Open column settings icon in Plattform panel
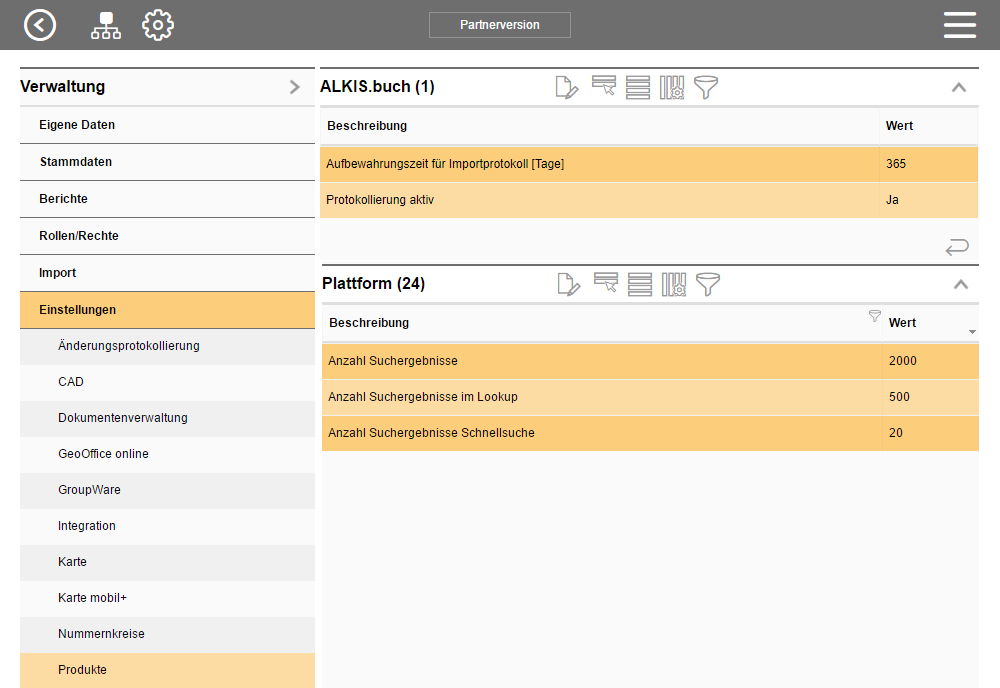Image resolution: width=1000 pixels, height=688 pixels. pos(674,284)
